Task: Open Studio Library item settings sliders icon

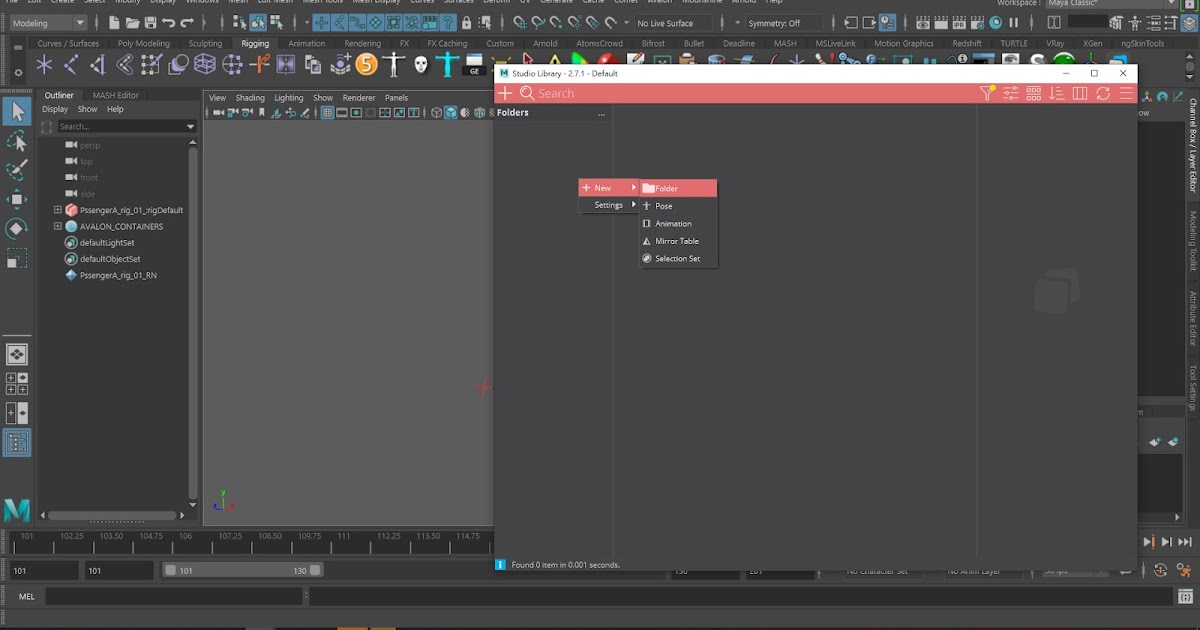Action: [1012, 93]
